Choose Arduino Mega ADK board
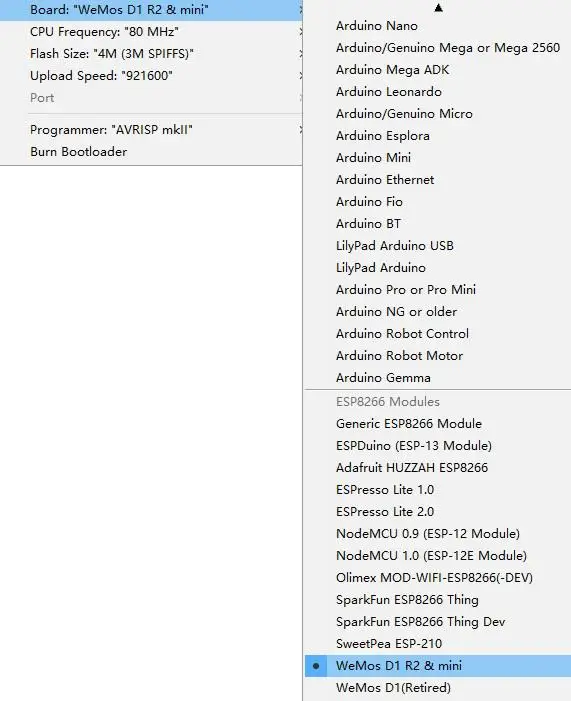This screenshot has height=701, width=571. pos(438,69)
